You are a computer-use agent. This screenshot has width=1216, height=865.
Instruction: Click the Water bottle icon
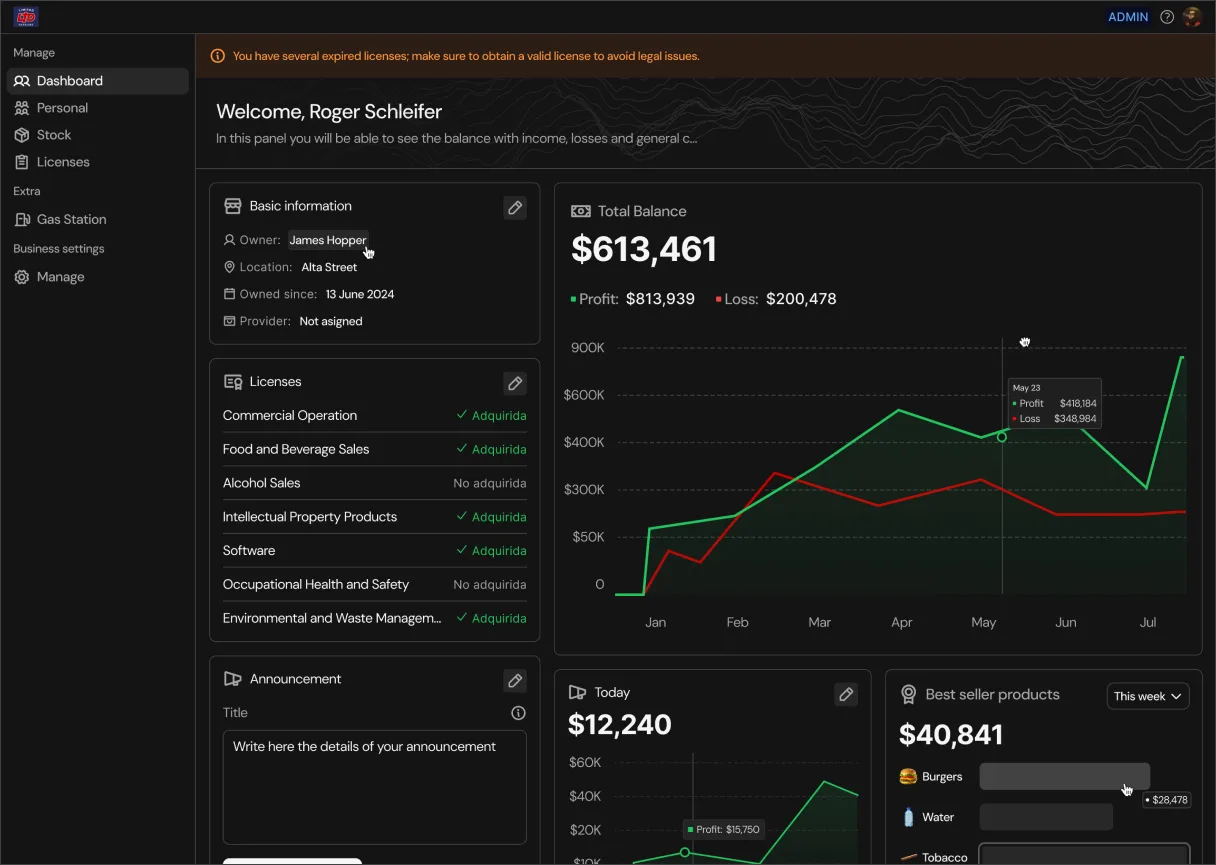(x=908, y=817)
